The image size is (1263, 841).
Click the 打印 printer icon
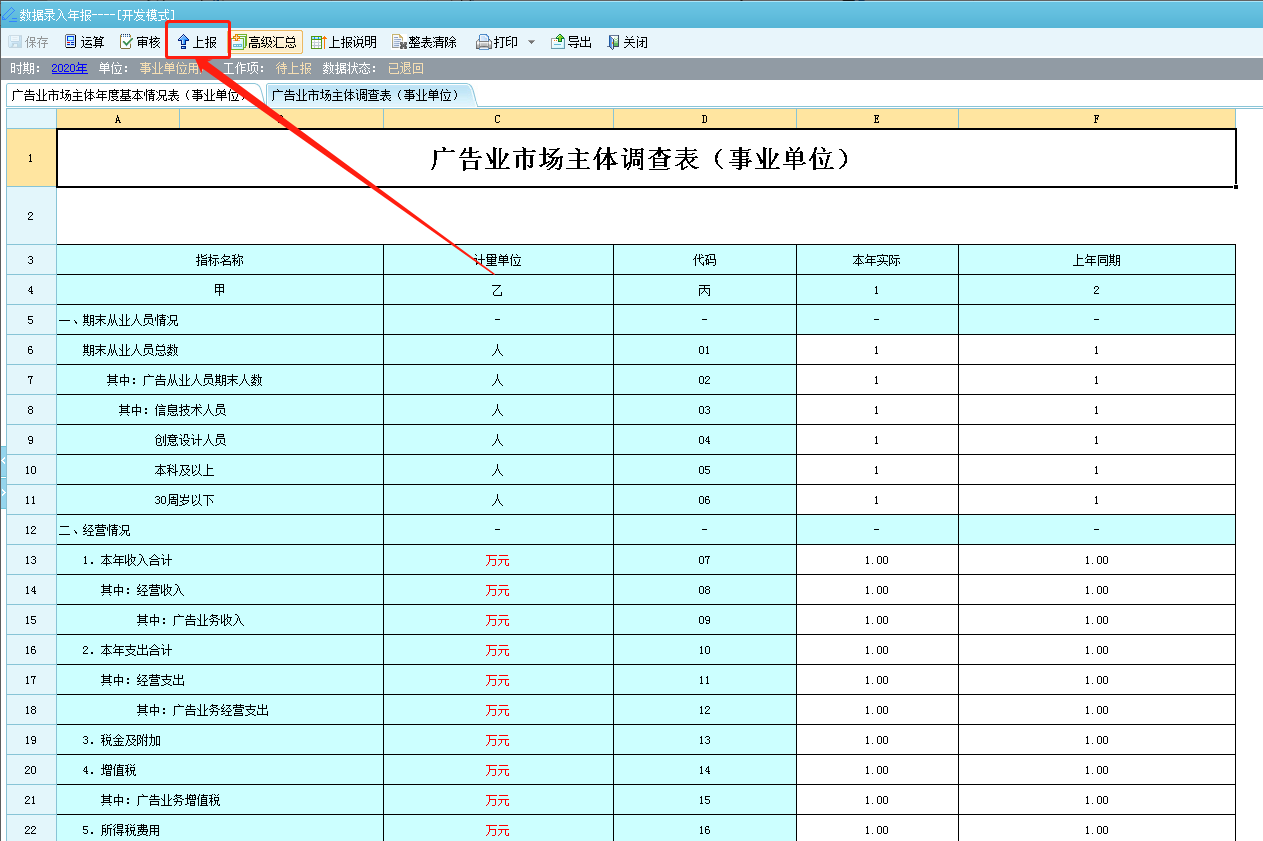[x=484, y=42]
